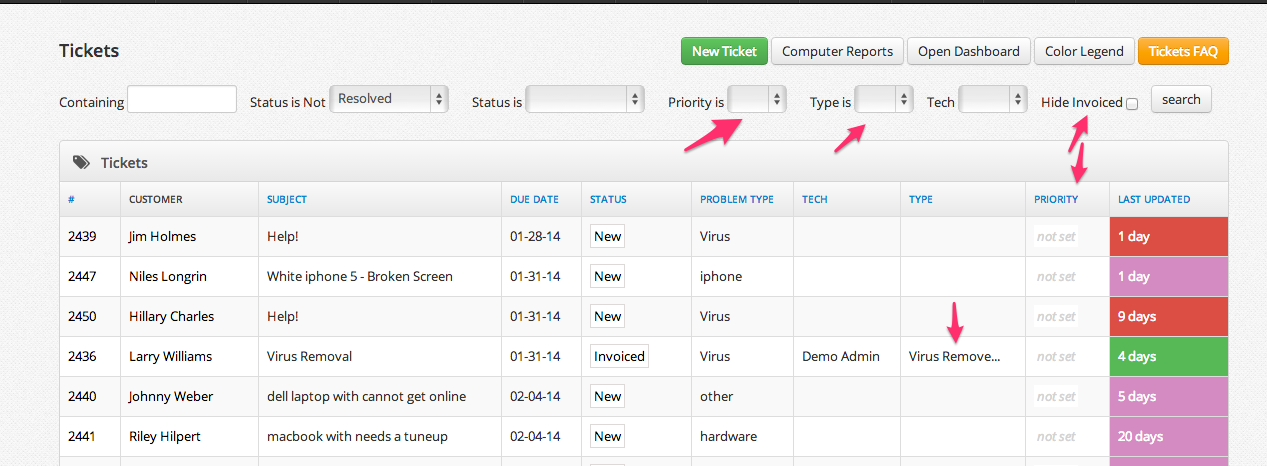This screenshot has width=1267, height=466.
Task: Open the Status is Not dropdown
Action: click(x=389, y=99)
